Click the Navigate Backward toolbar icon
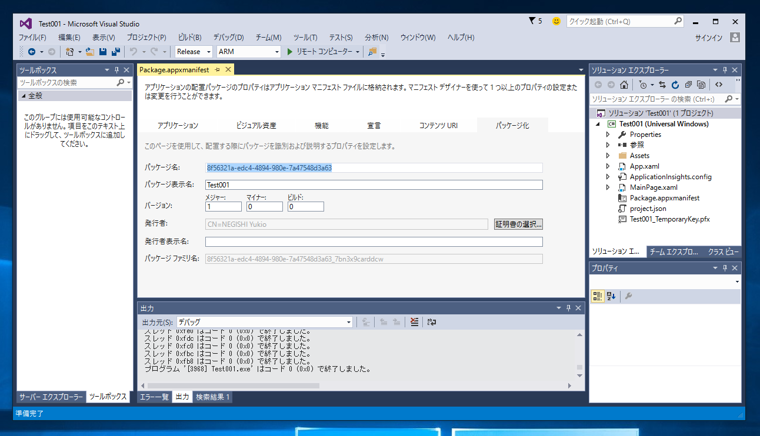 coord(32,51)
